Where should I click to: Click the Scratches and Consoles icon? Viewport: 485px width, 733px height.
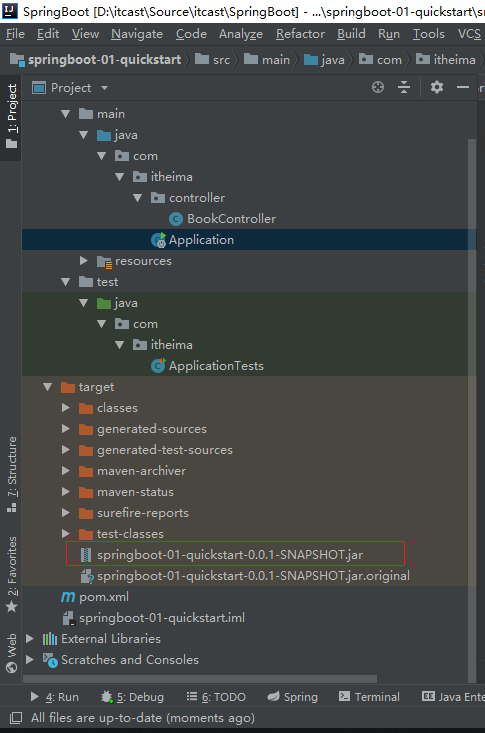tap(50, 660)
